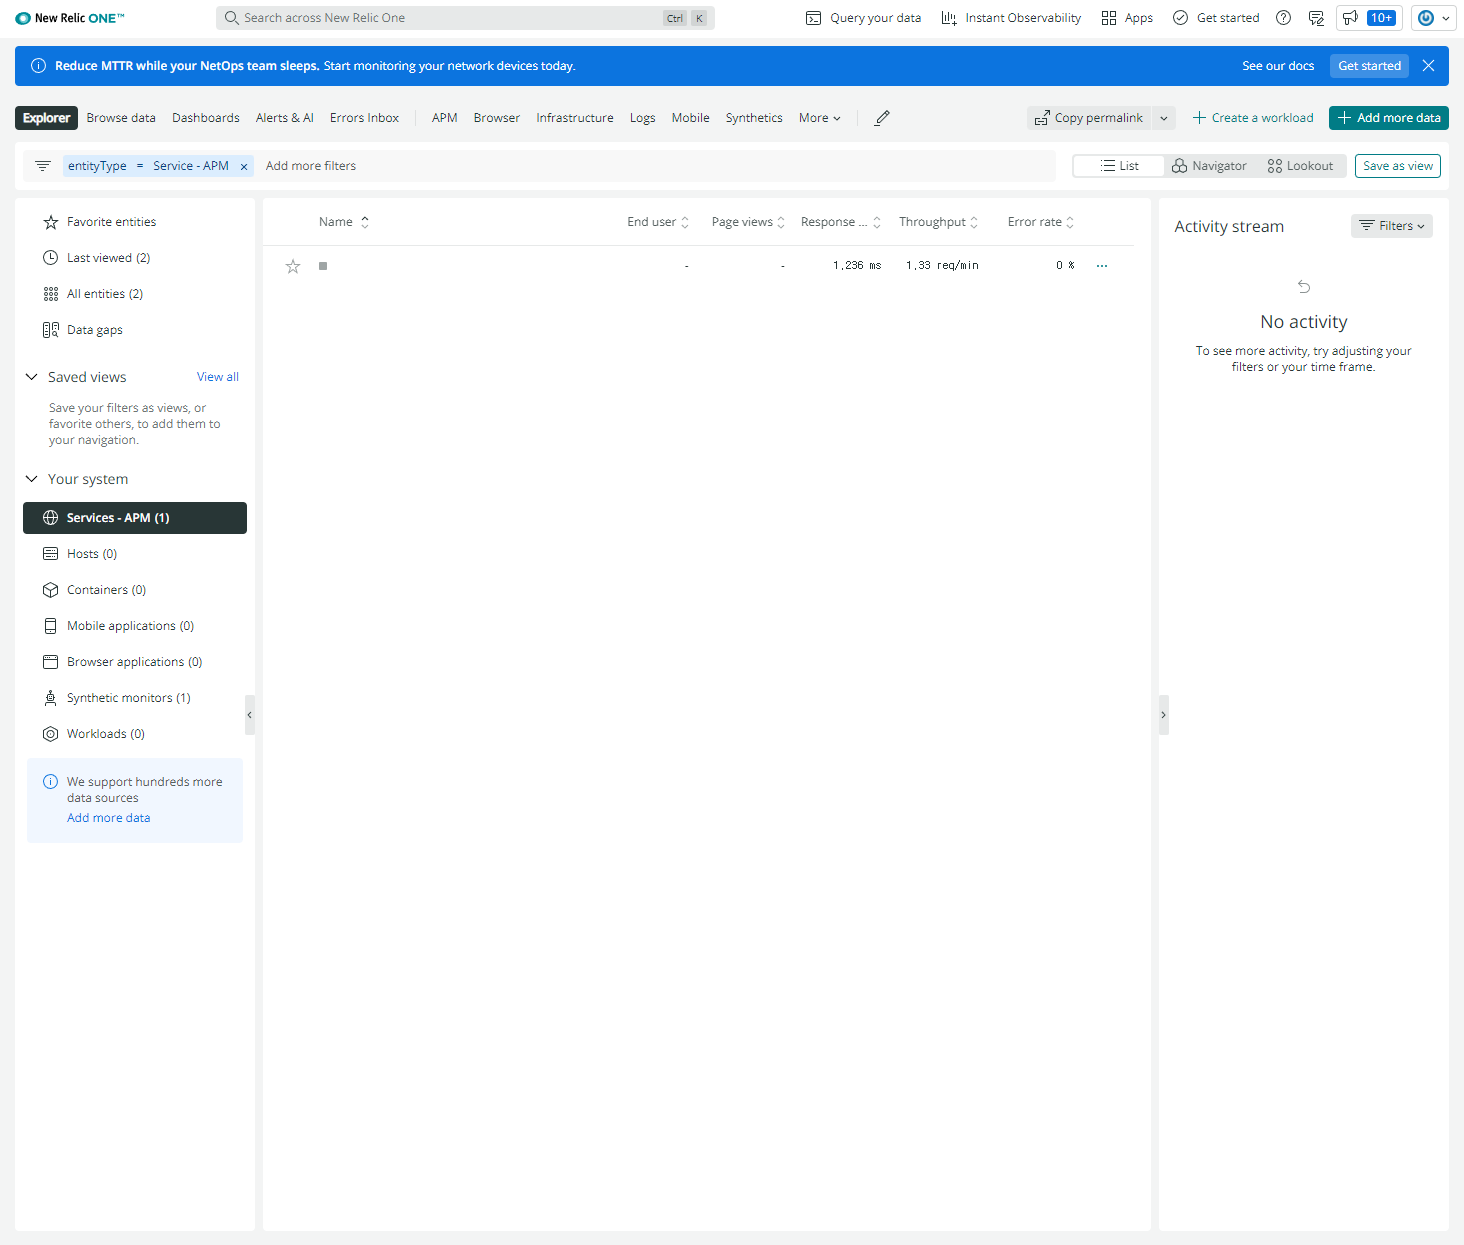Click Search across New Relic One field
This screenshot has height=1245, width=1464.
[465, 18]
